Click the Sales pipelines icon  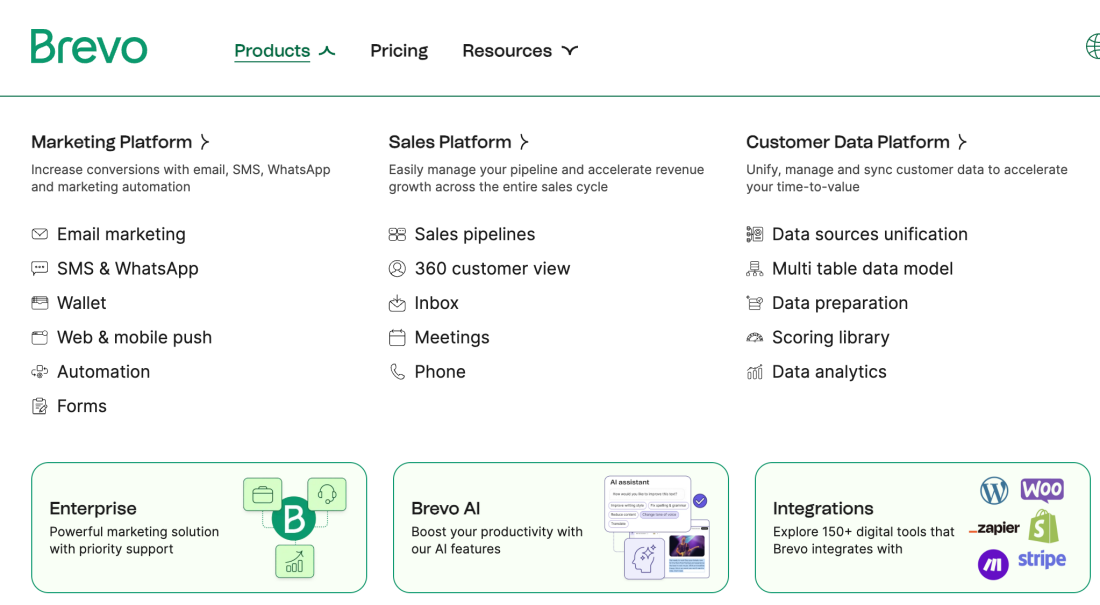397,234
